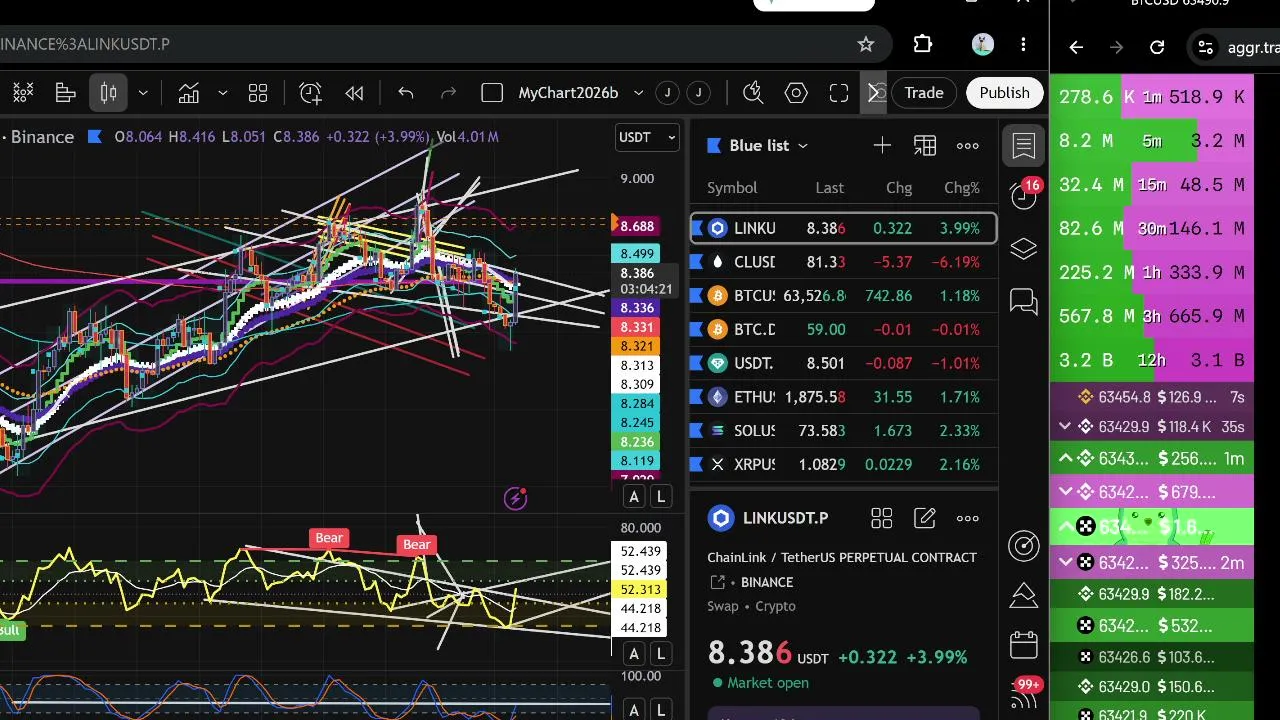Select the 12h timeframe row in aggr.trade

pos(1152,360)
